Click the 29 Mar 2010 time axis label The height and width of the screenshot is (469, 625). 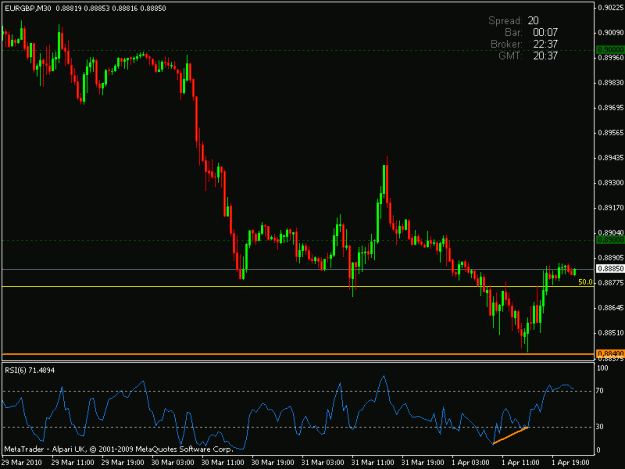pos(22,463)
